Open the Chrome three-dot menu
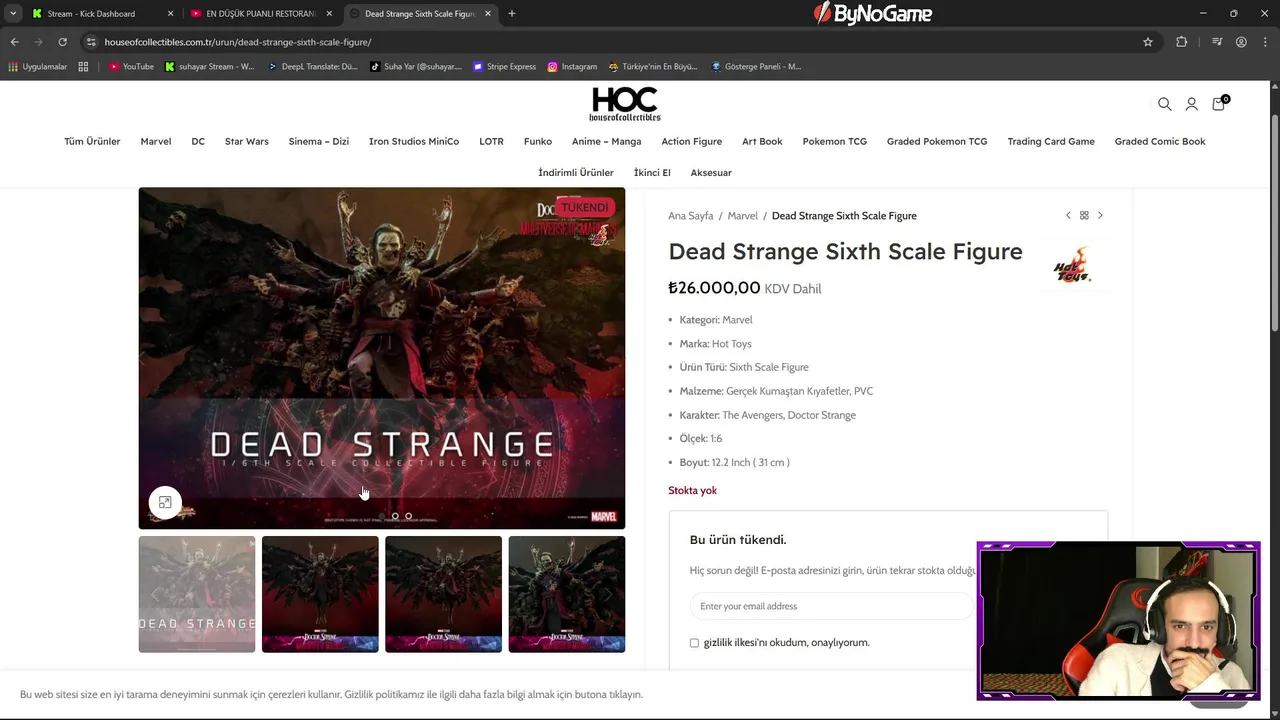 [1265, 42]
